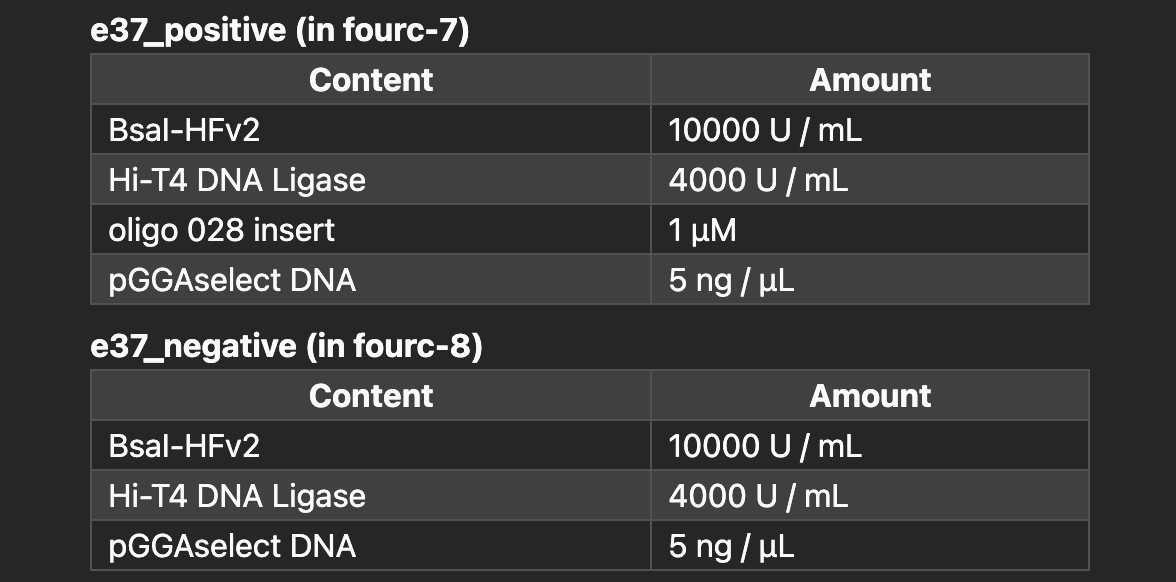Image resolution: width=1176 pixels, height=582 pixels.
Task: Select Hi-T4 DNA Ligase in the e37_negative table
Action: click(237, 496)
